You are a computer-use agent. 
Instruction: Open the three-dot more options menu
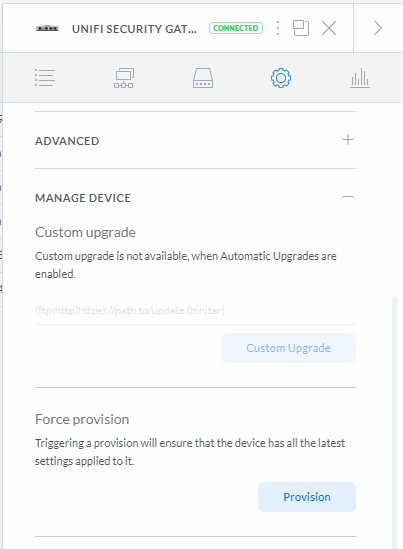[278, 28]
